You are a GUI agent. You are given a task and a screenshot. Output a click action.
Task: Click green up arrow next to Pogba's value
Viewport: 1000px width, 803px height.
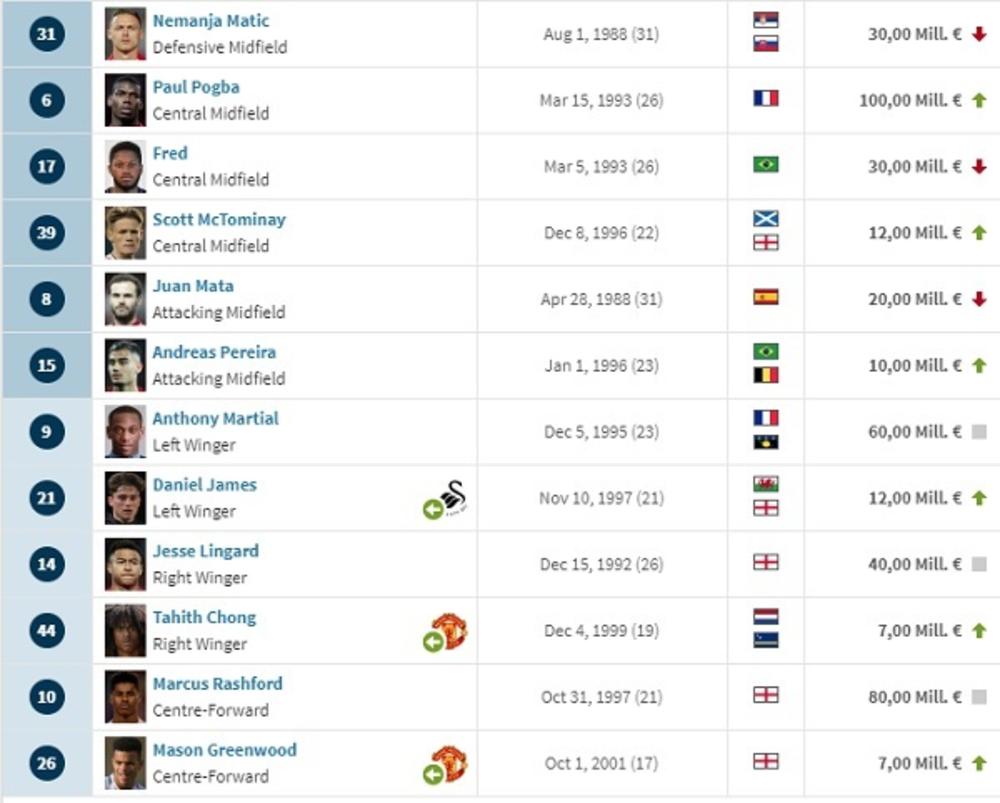coord(979,100)
